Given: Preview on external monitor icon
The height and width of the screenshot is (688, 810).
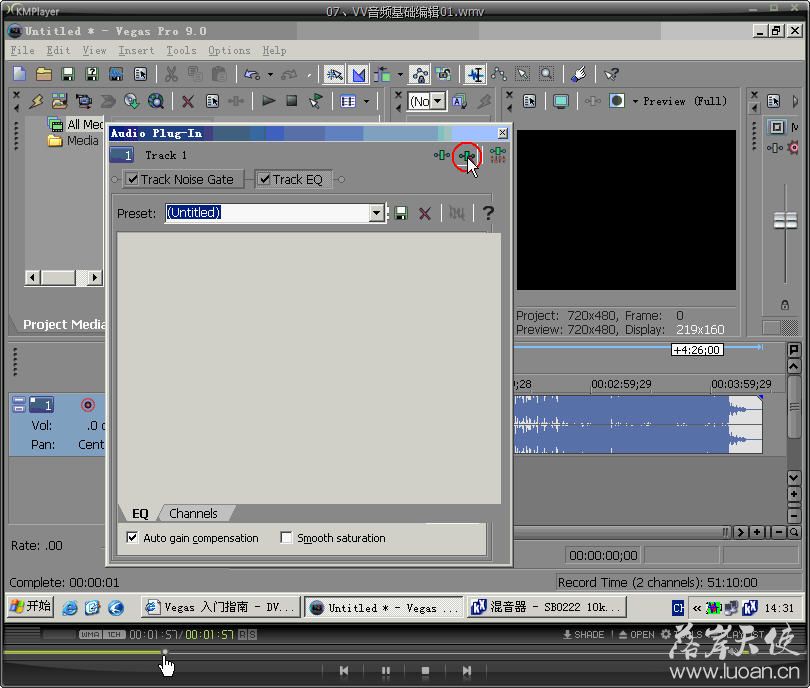Looking at the screenshot, I should point(560,101).
